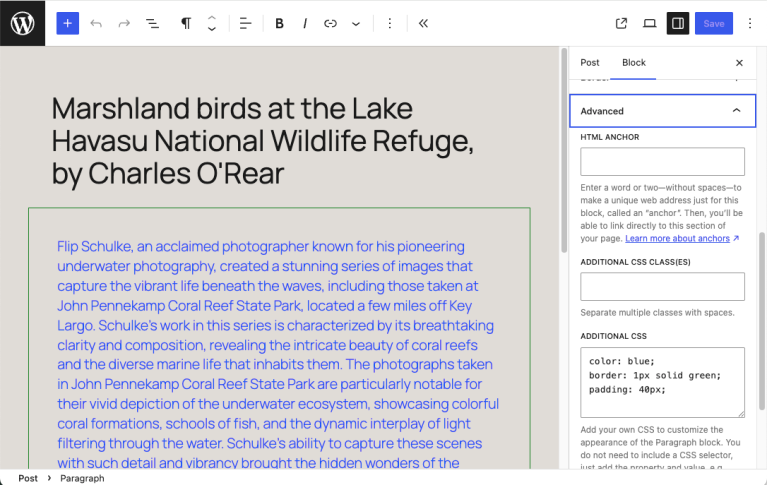Select the Post breadcrumb in the footer
The image size is (767, 485).
point(28,478)
